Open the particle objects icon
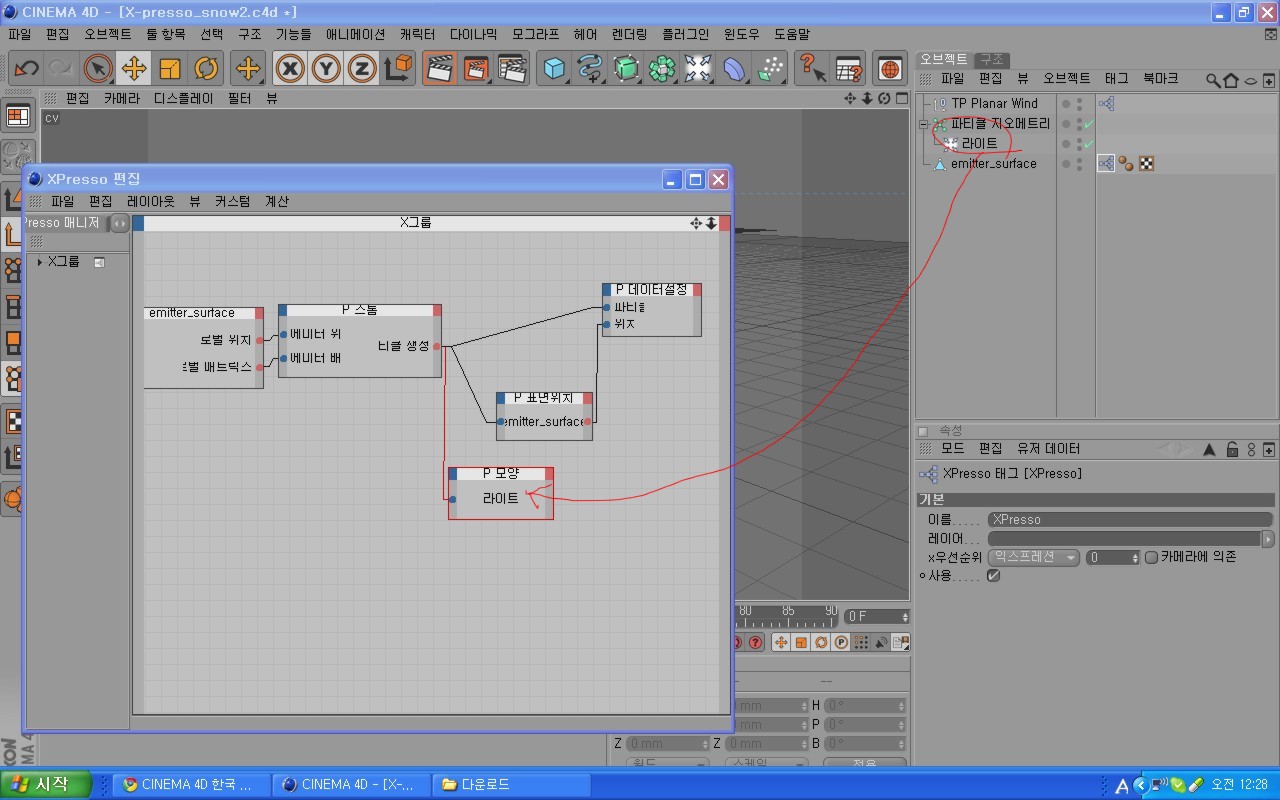Viewport: 1280px width, 800px height. pyautogui.click(x=770, y=69)
